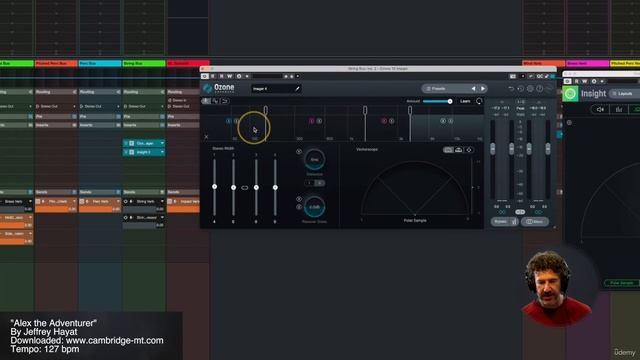Click the Layouts button in Insight

[623, 94]
